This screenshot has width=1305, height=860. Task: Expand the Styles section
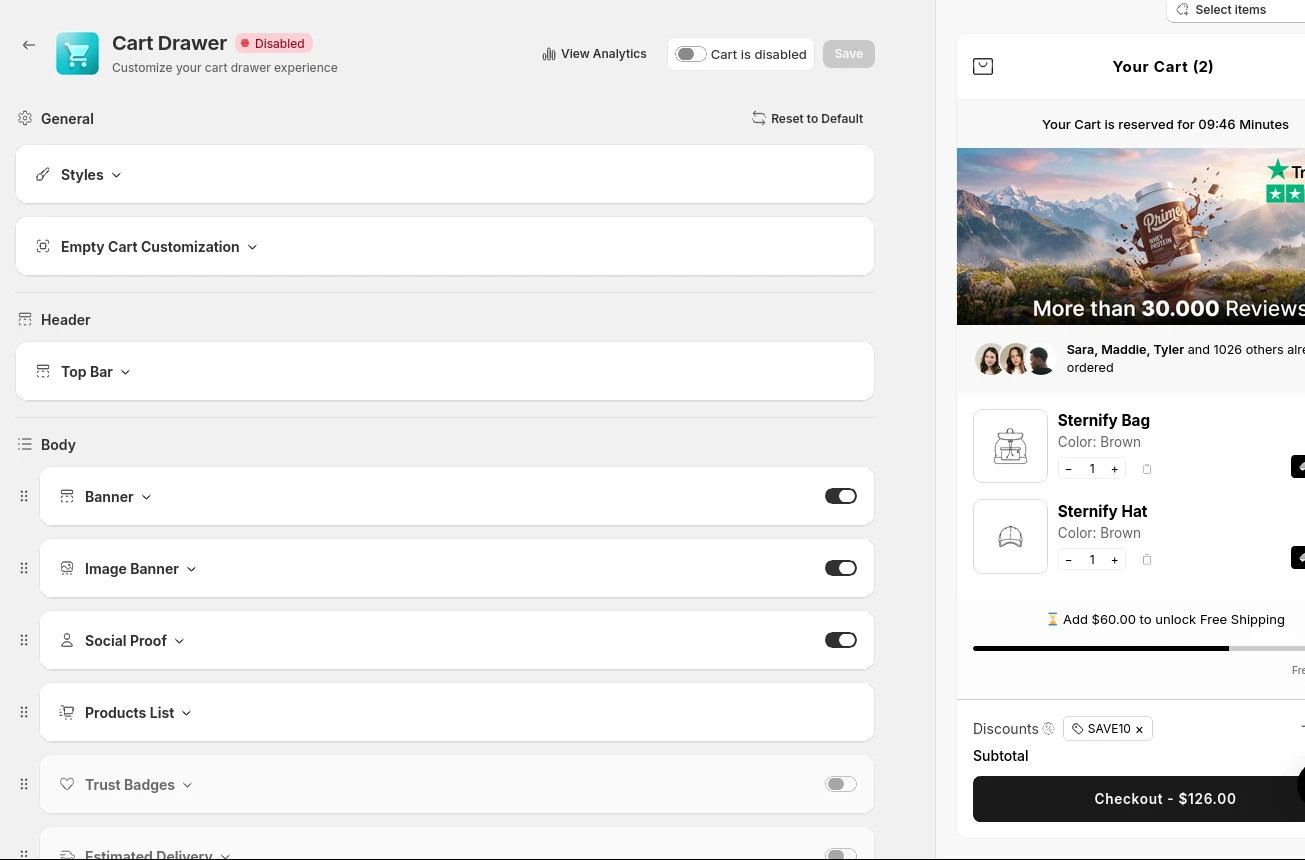[91, 175]
